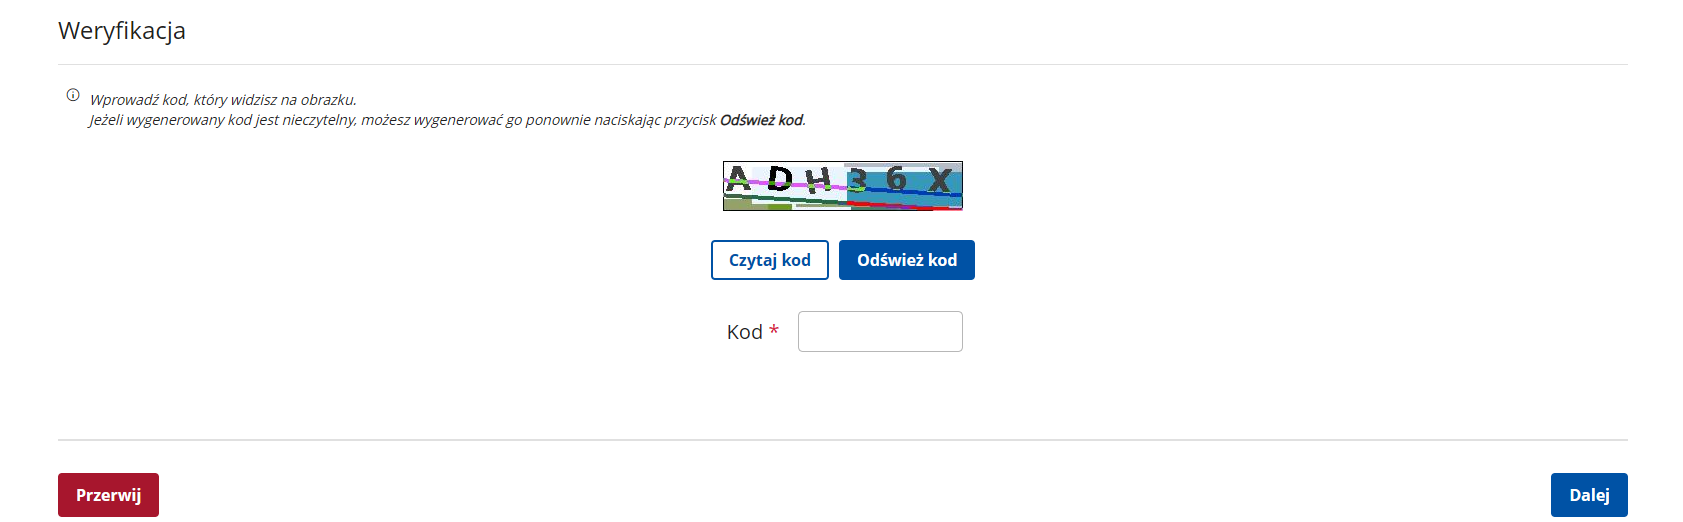Image resolution: width=1683 pixels, height=522 pixels.
Task: Cancel the process with the Przerwij button
Action: [x=108, y=495]
